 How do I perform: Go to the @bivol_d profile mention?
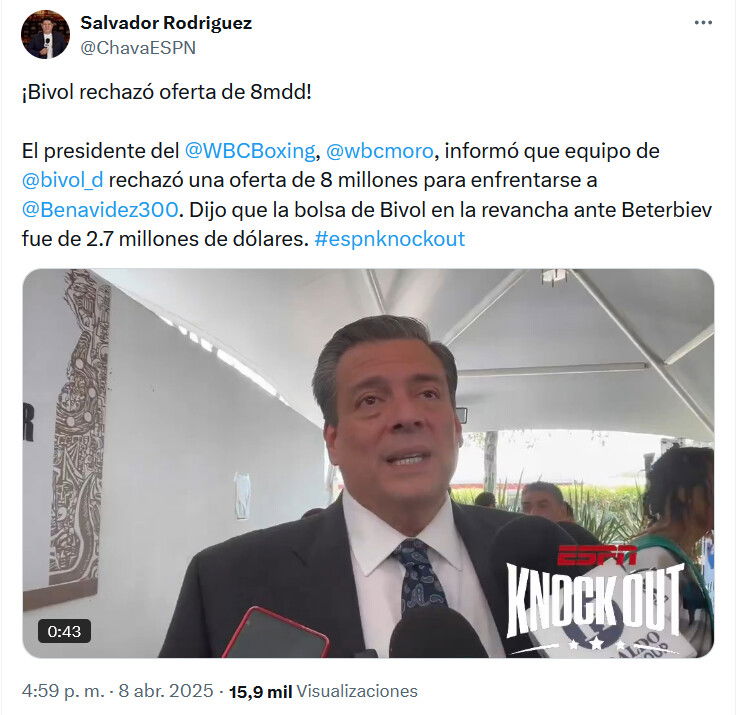pyautogui.click(x=62, y=180)
